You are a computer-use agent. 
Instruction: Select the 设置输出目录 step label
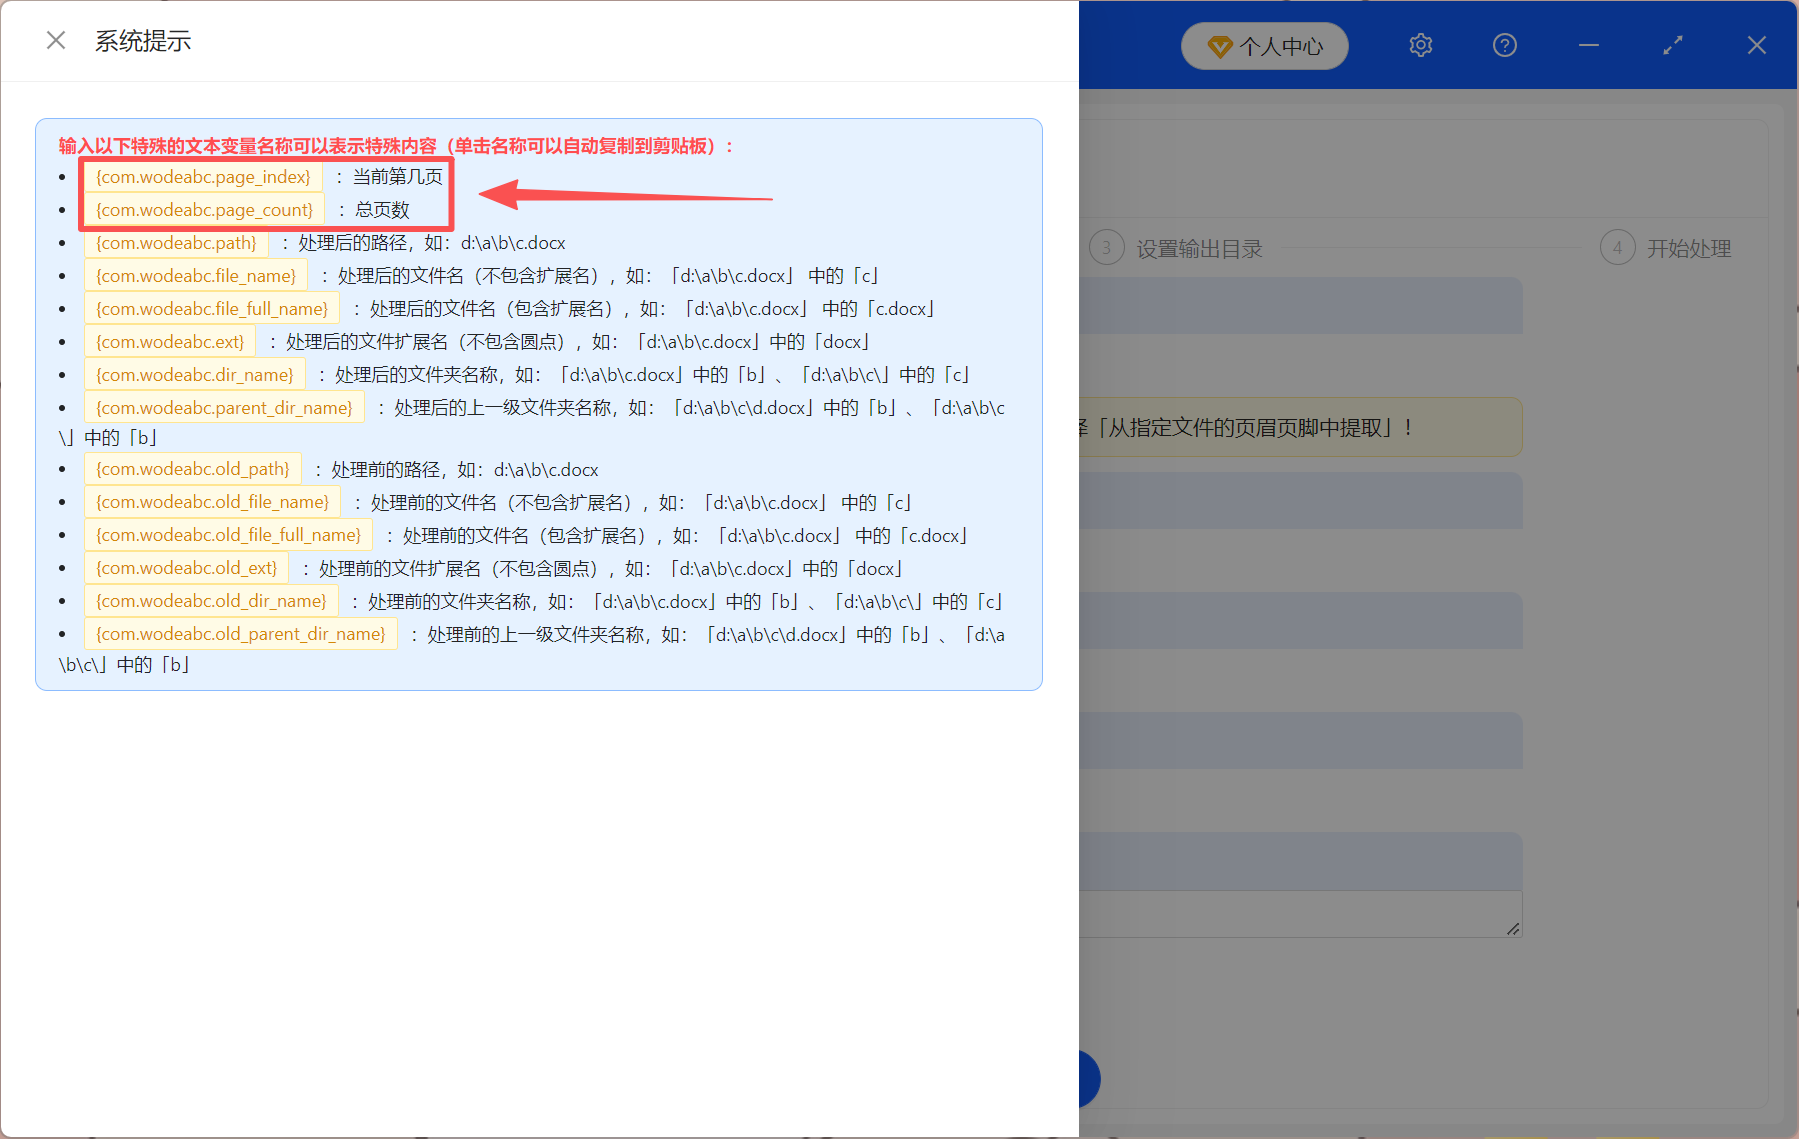[x=1198, y=247]
